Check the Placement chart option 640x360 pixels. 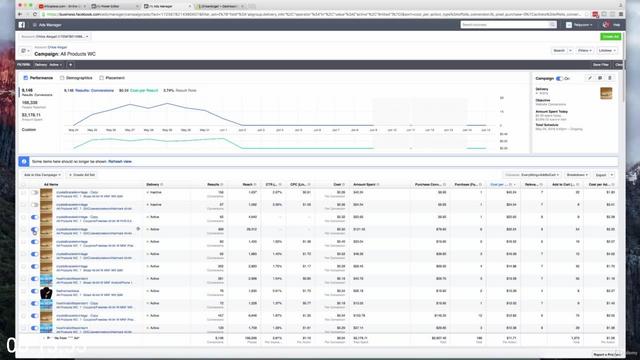coord(102,78)
